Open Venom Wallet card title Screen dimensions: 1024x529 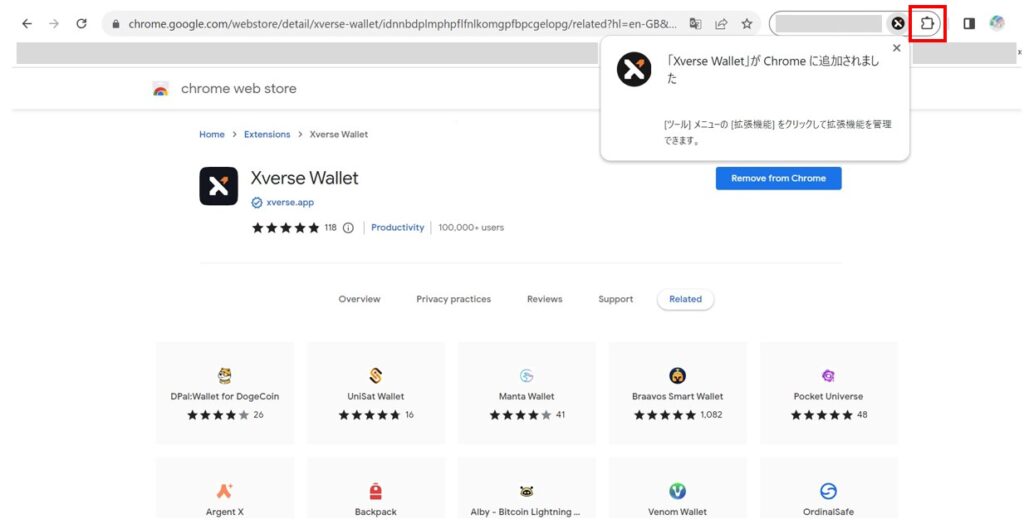[x=677, y=512]
